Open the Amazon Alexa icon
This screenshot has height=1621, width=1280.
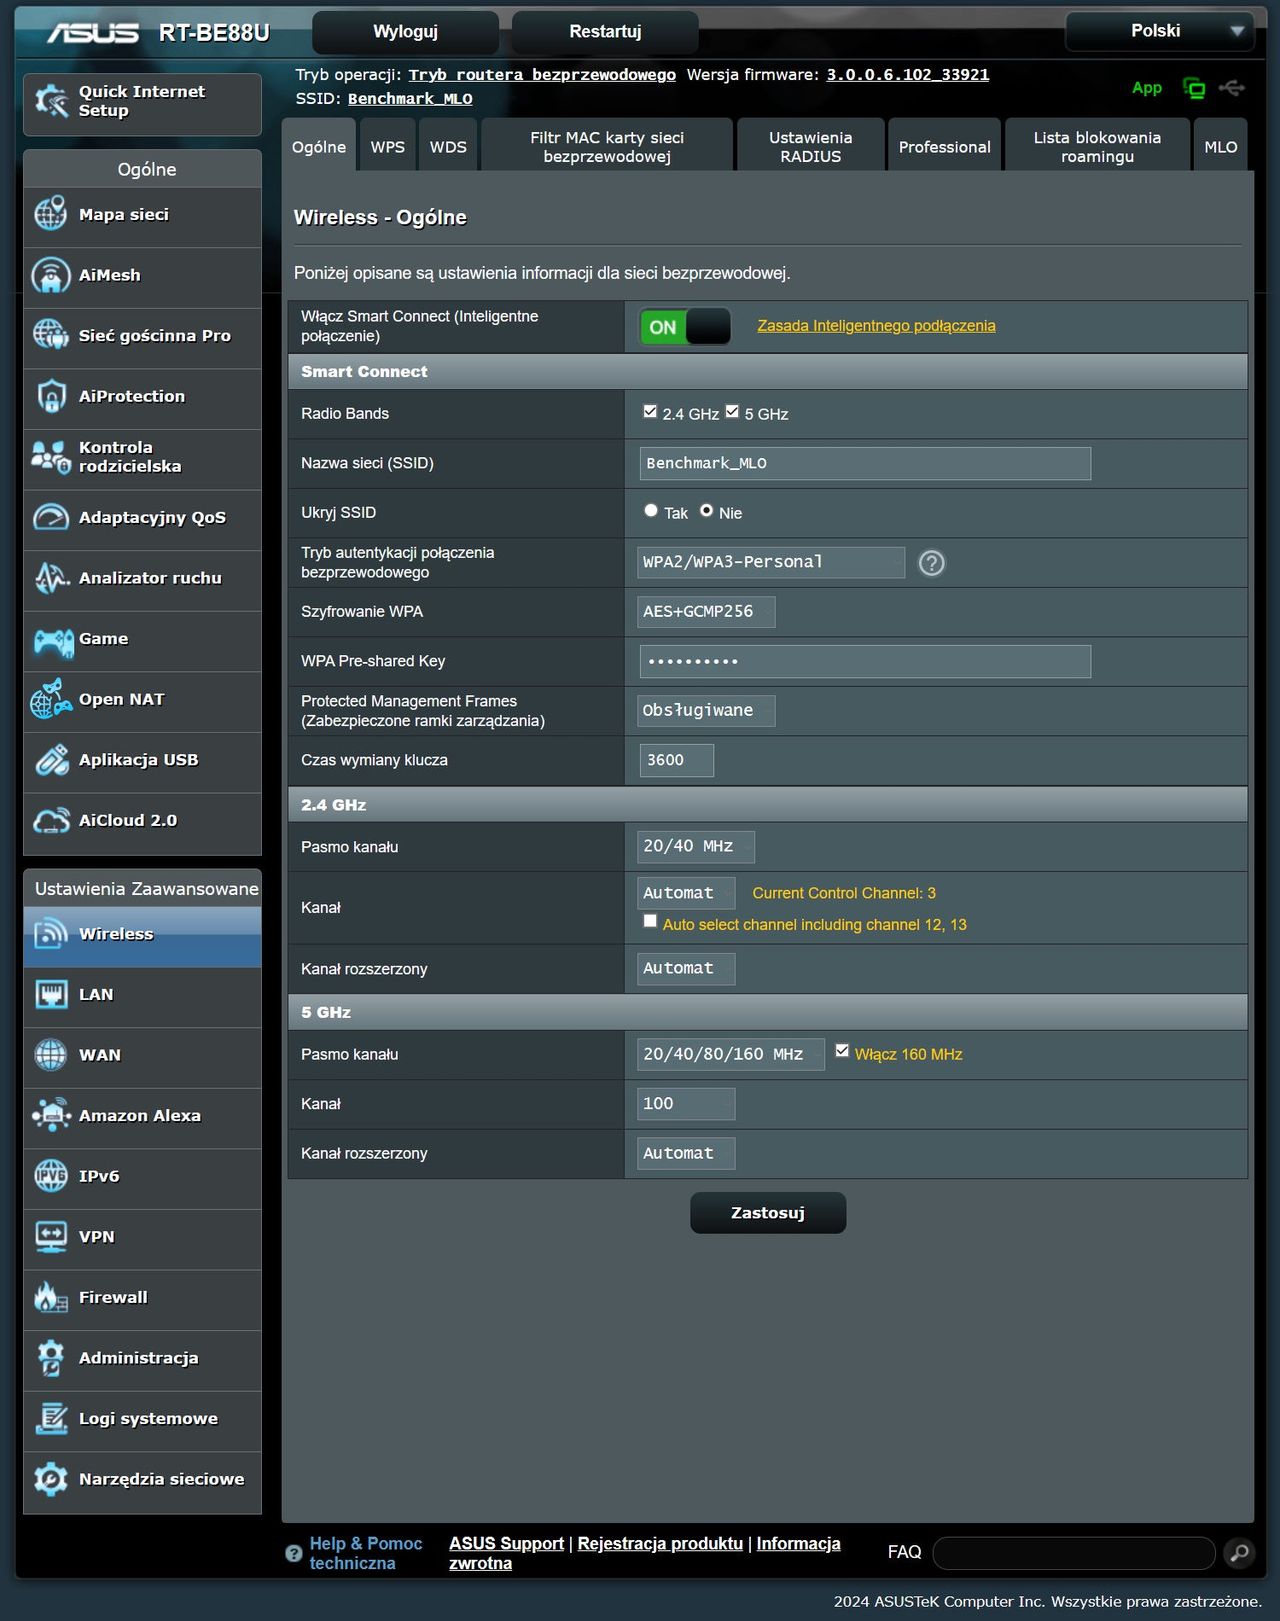click(50, 1115)
